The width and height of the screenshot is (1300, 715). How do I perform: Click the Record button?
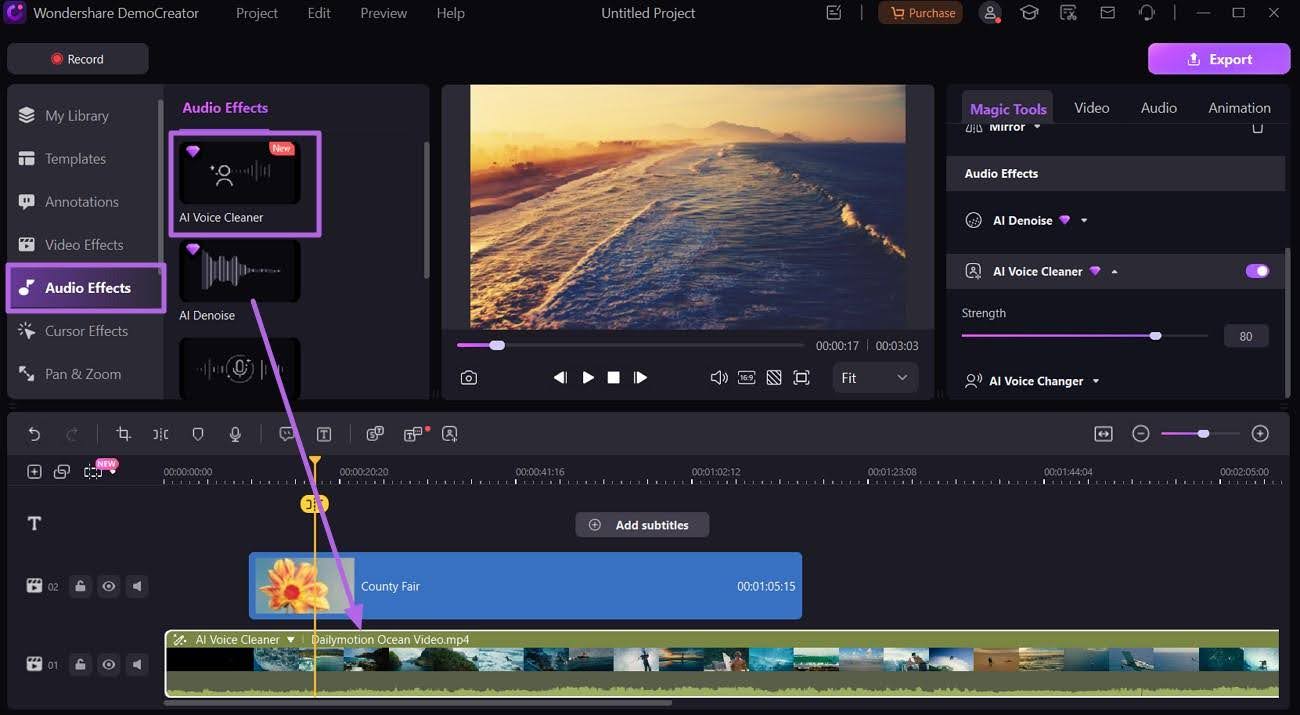pyautogui.click(x=78, y=59)
